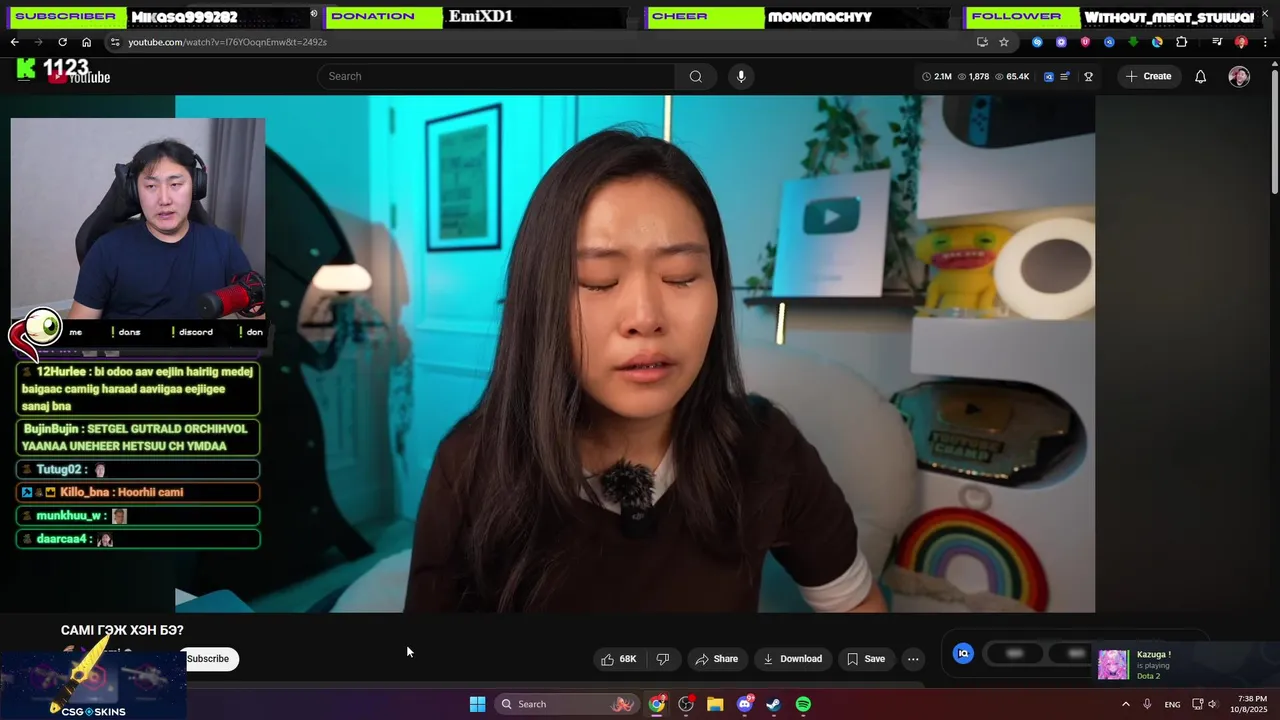Screen dimensions: 1280x720
Task: Open the pink shield extension icon
Action: click(x=1085, y=42)
